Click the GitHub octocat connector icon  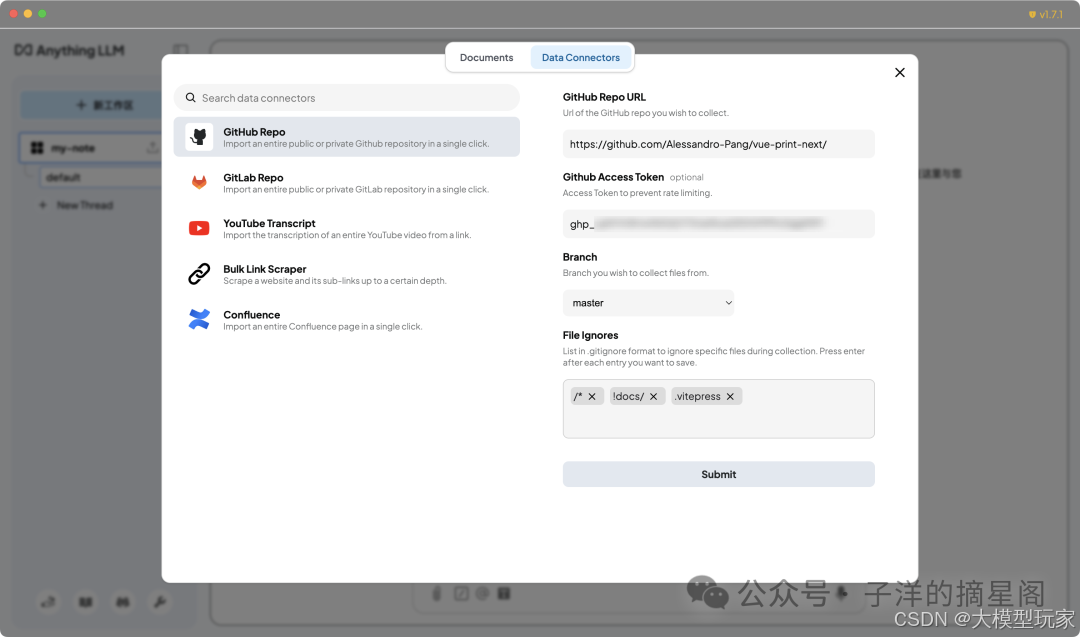tap(199, 136)
